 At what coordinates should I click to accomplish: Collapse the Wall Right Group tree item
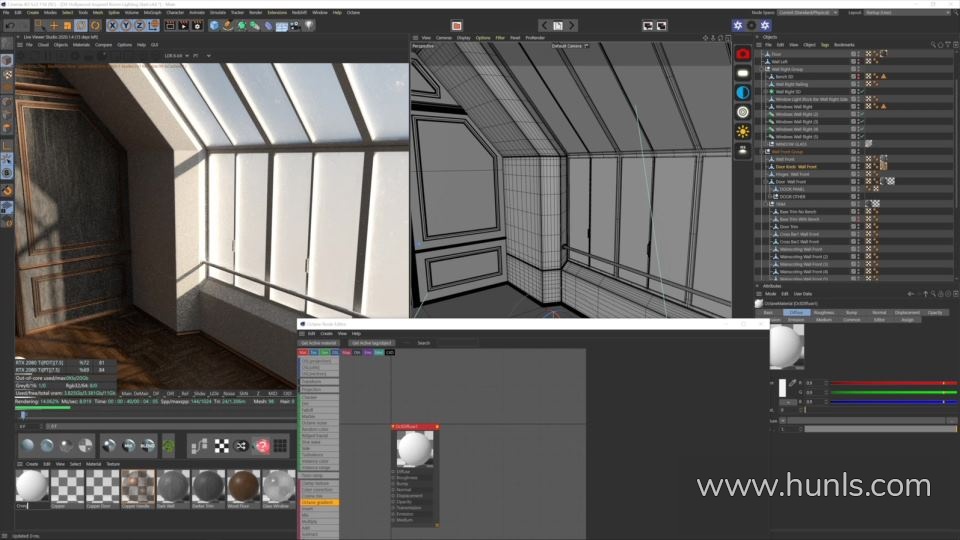pyautogui.click(x=765, y=69)
